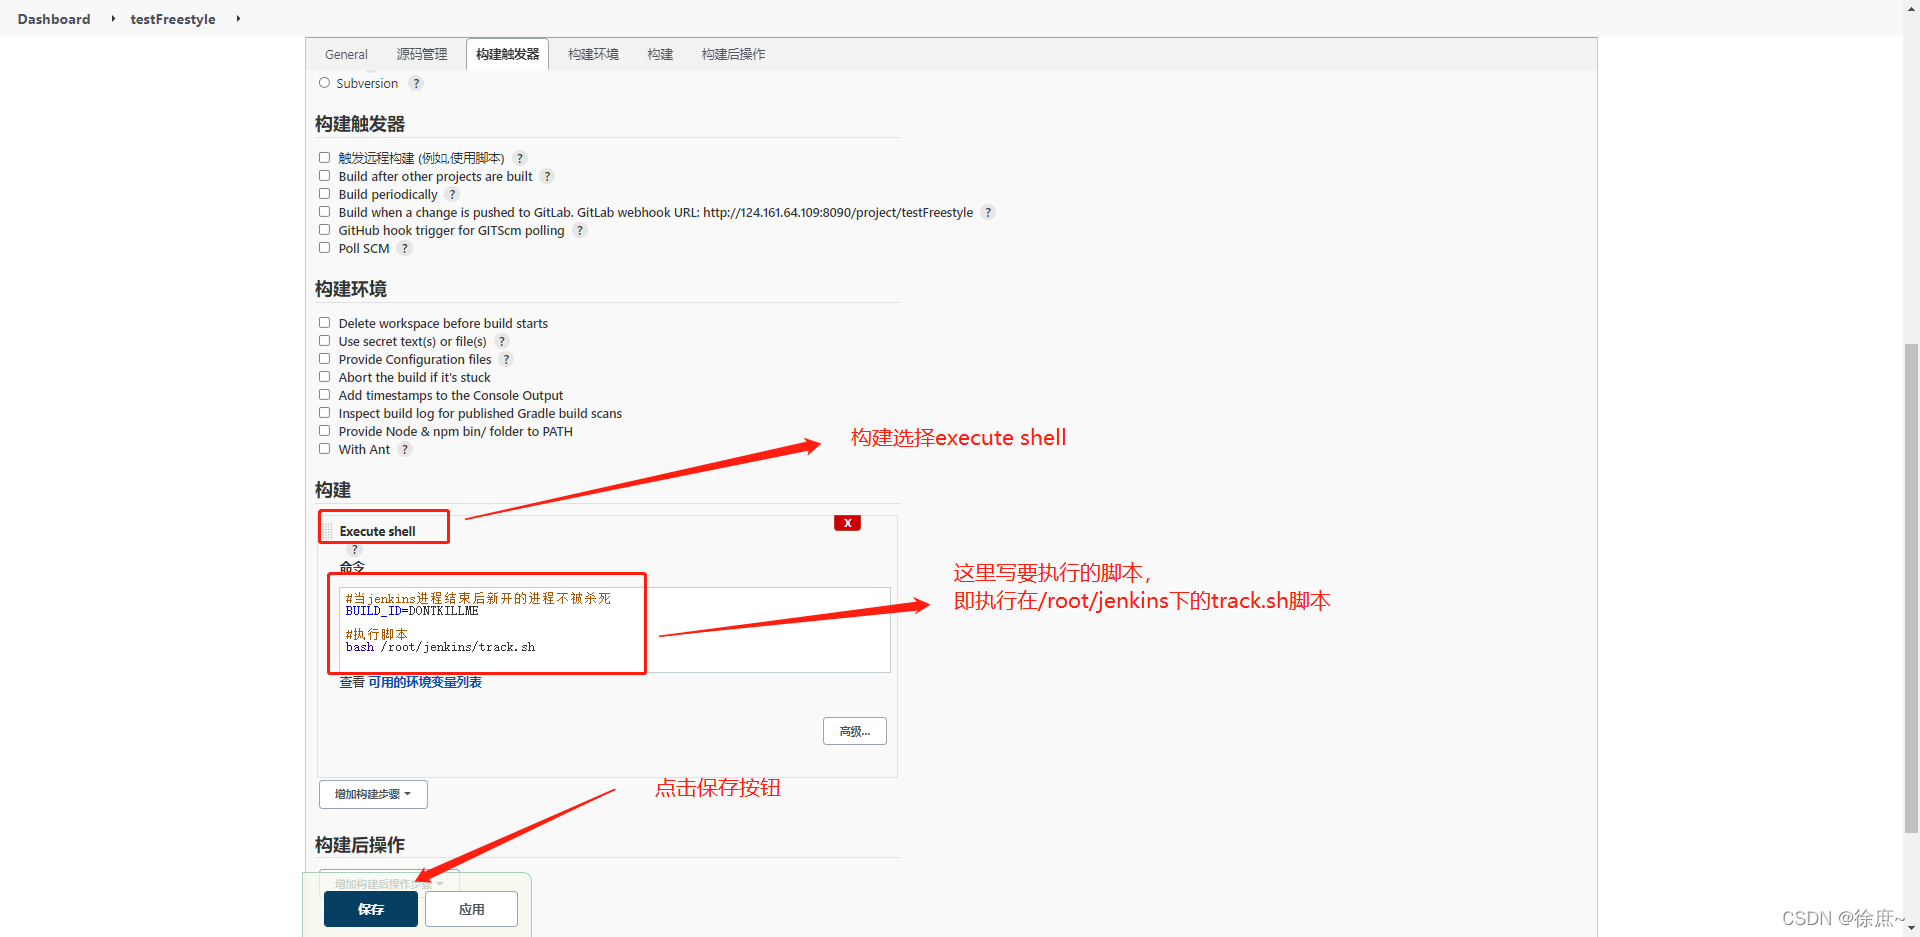Screen dimensions: 1920x937
Task: Expand the breadcrumb chevron after testFreestyle
Action: (237, 18)
